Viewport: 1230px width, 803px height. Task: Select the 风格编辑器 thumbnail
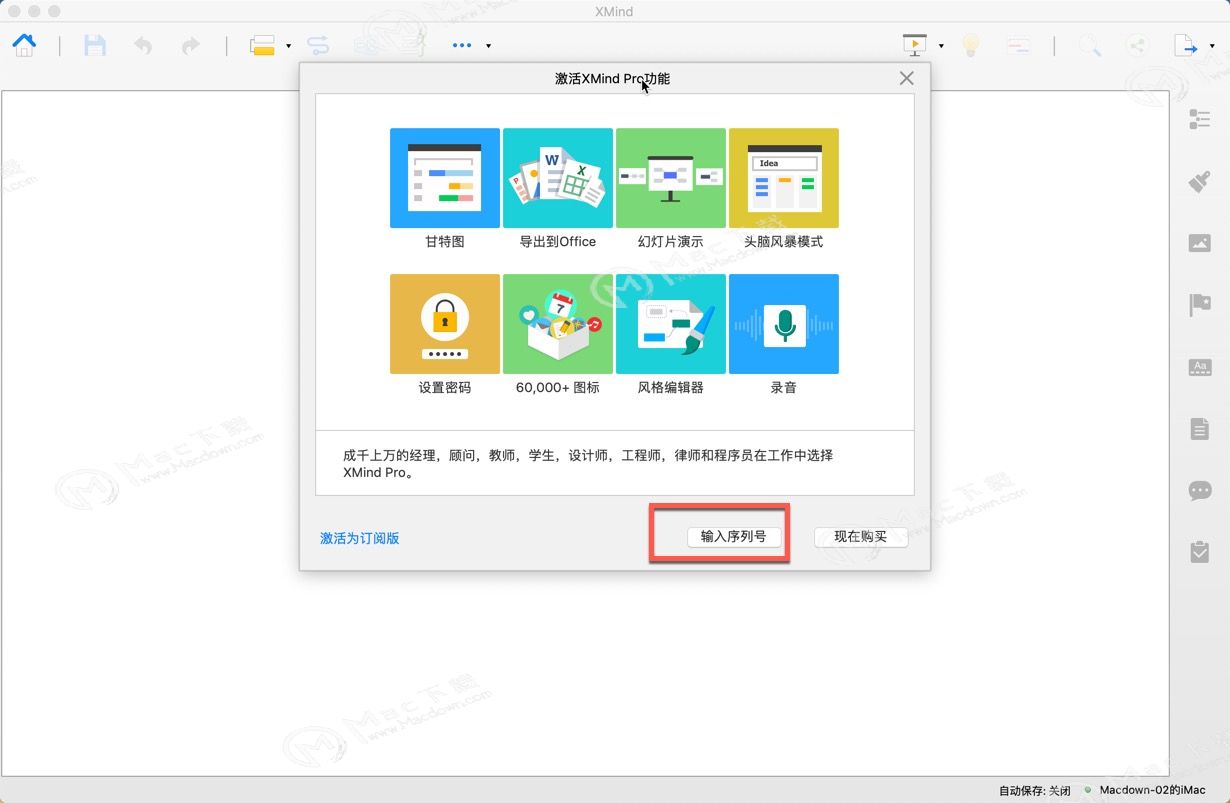pos(671,324)
